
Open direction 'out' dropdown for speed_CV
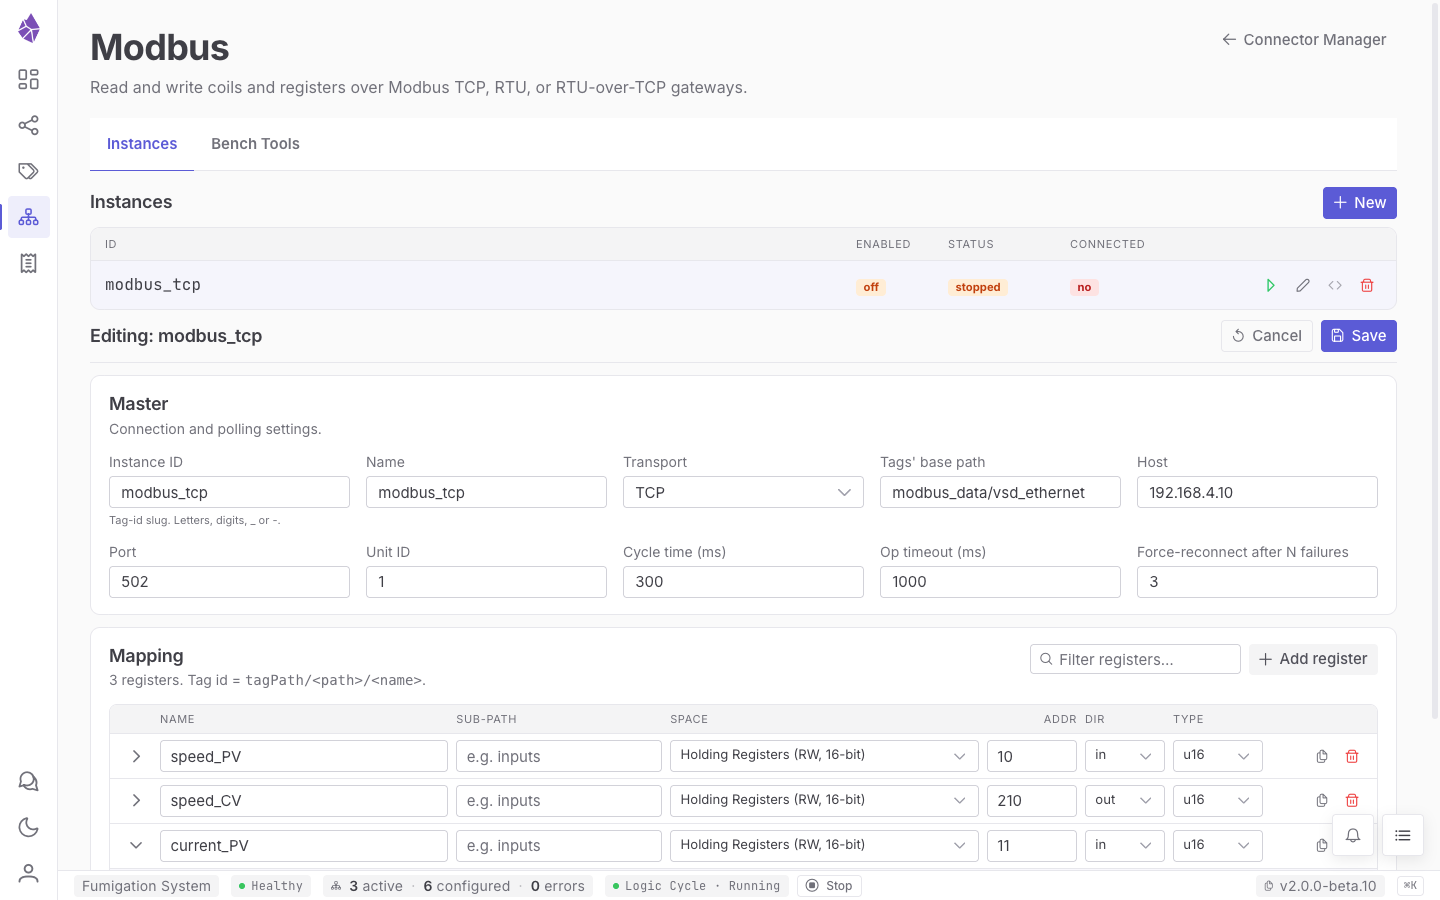pyautogui.click(x=1124, y=800)
